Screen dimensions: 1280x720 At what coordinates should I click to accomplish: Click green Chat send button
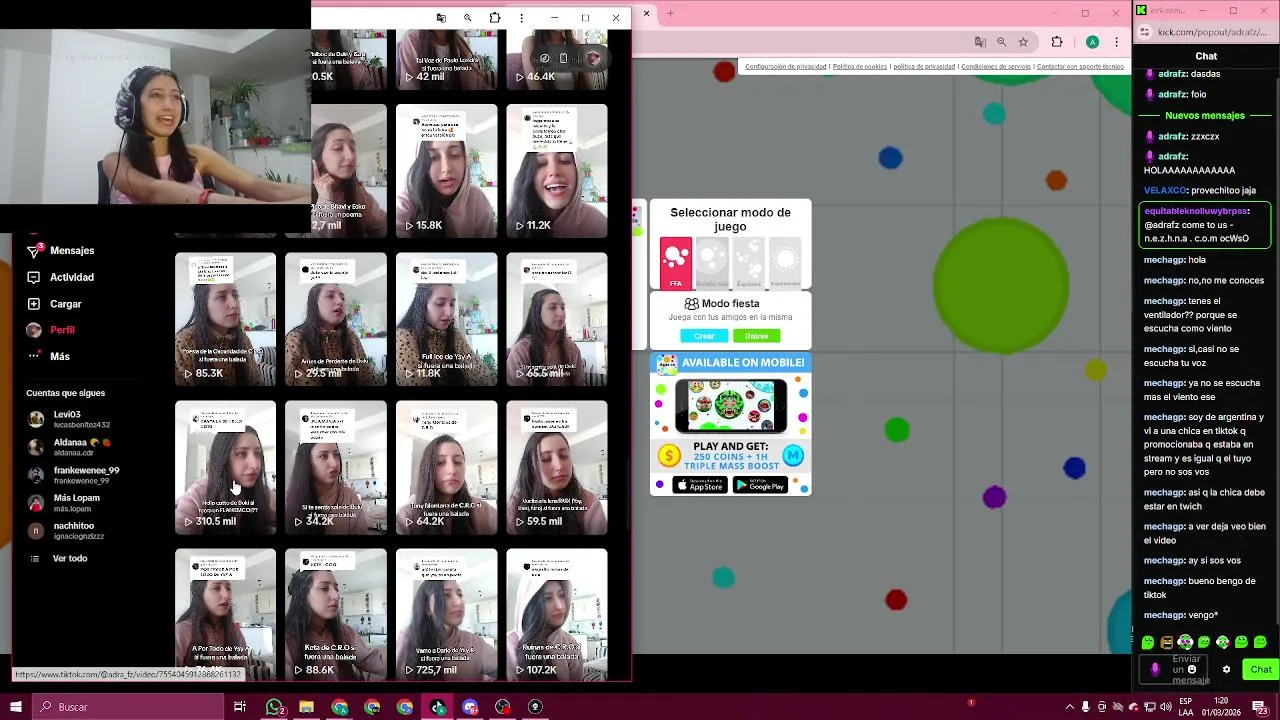click(x=1260, y=669)
